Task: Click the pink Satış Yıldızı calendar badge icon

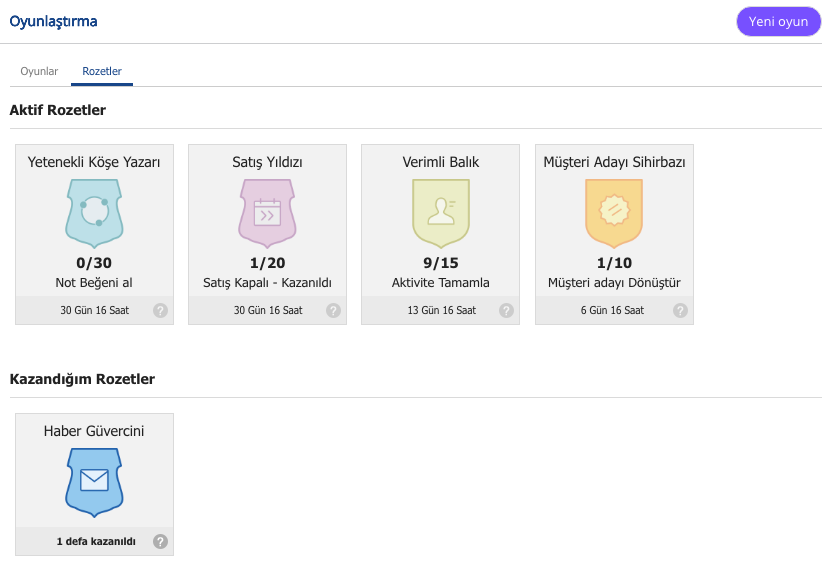Action: tap(267, 214)
